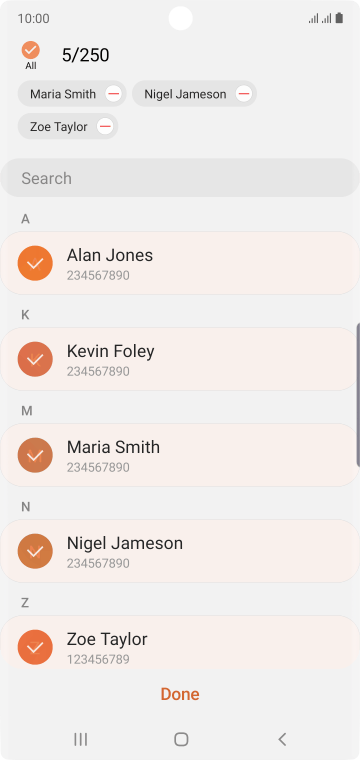Uncheck the Kevin Foley contact checkmark
Image resolution: width=360 pixels, height=760 pixels.
[x=35, y=359]
